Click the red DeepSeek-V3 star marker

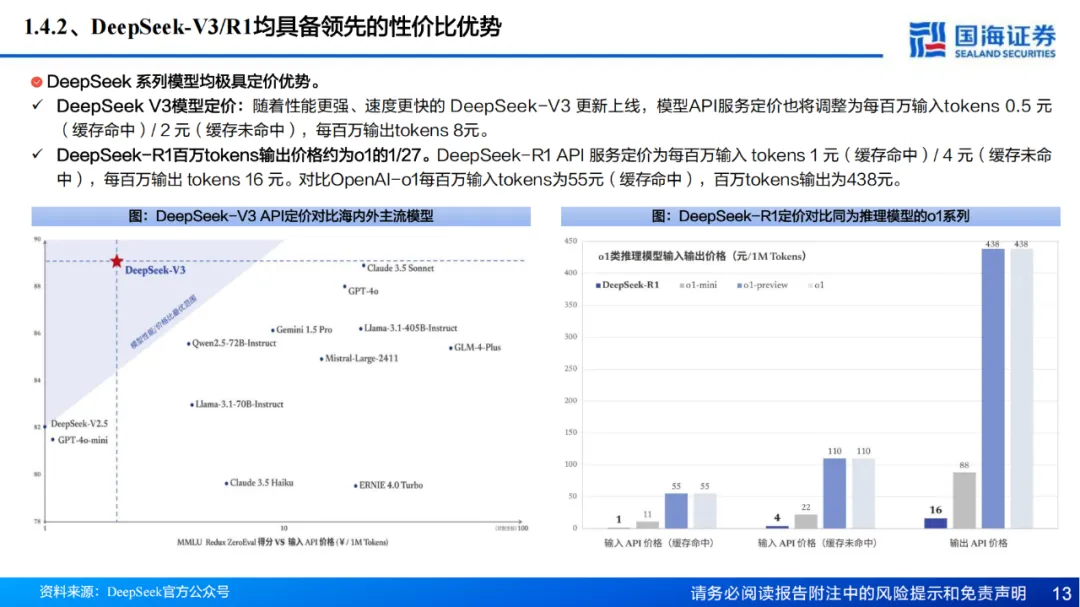[116, 261]
